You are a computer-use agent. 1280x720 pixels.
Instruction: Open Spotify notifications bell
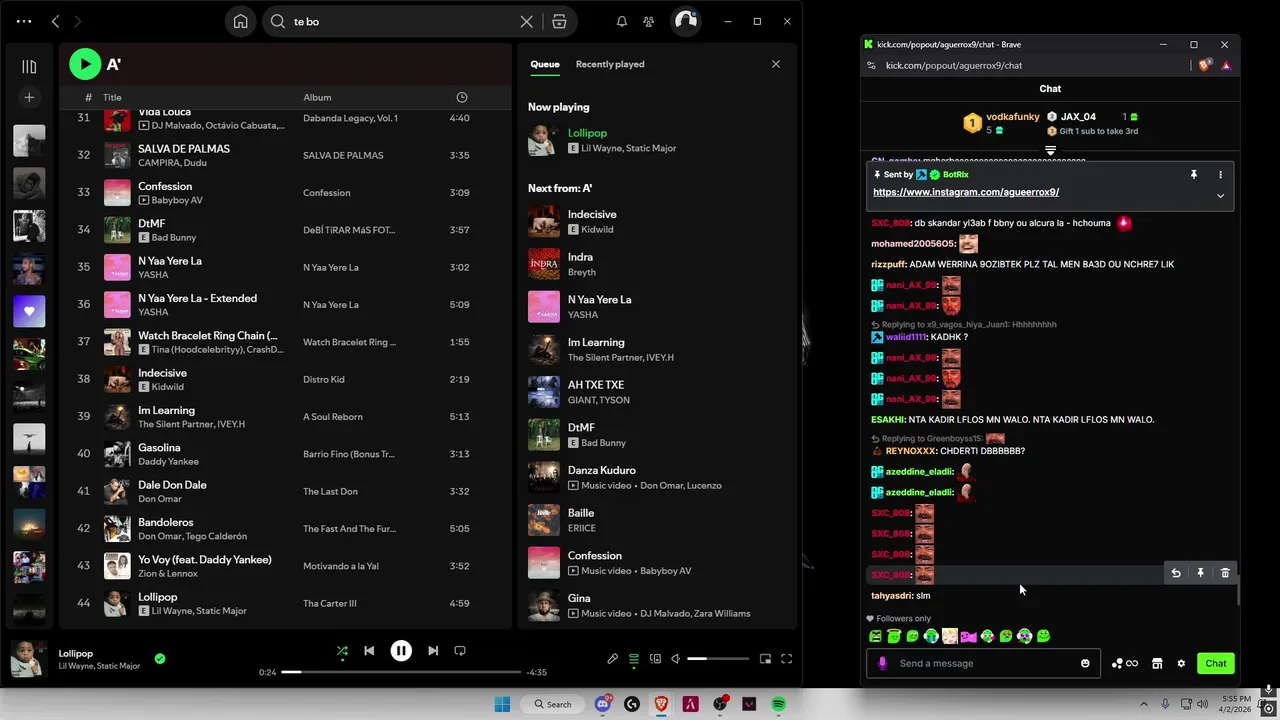622,21
